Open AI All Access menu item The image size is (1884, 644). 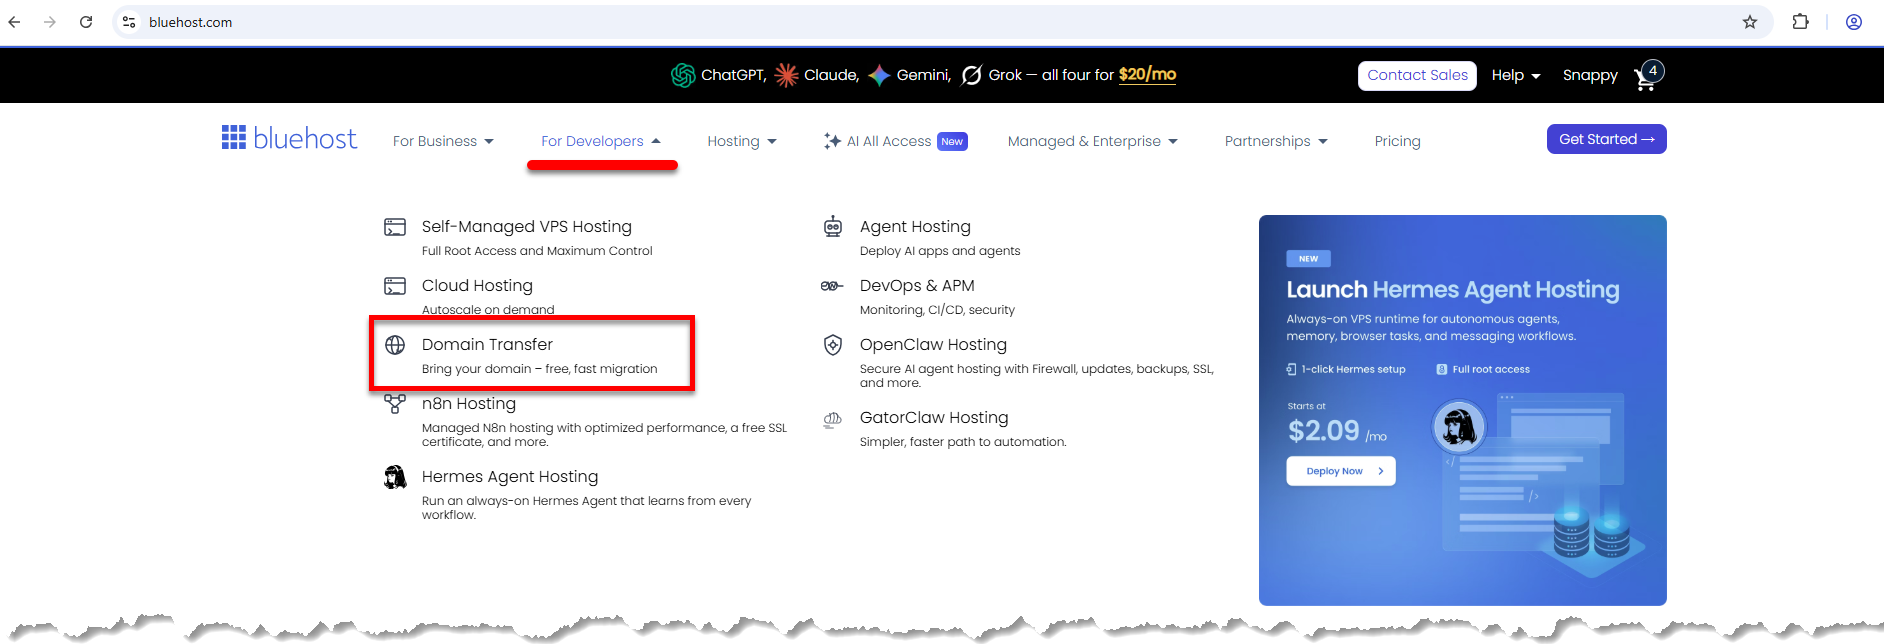coord(889,141)
